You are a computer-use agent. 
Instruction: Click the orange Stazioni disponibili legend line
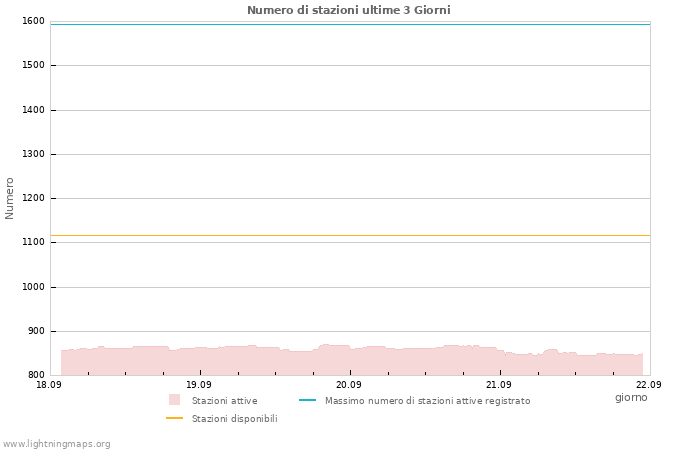(174, 418)
